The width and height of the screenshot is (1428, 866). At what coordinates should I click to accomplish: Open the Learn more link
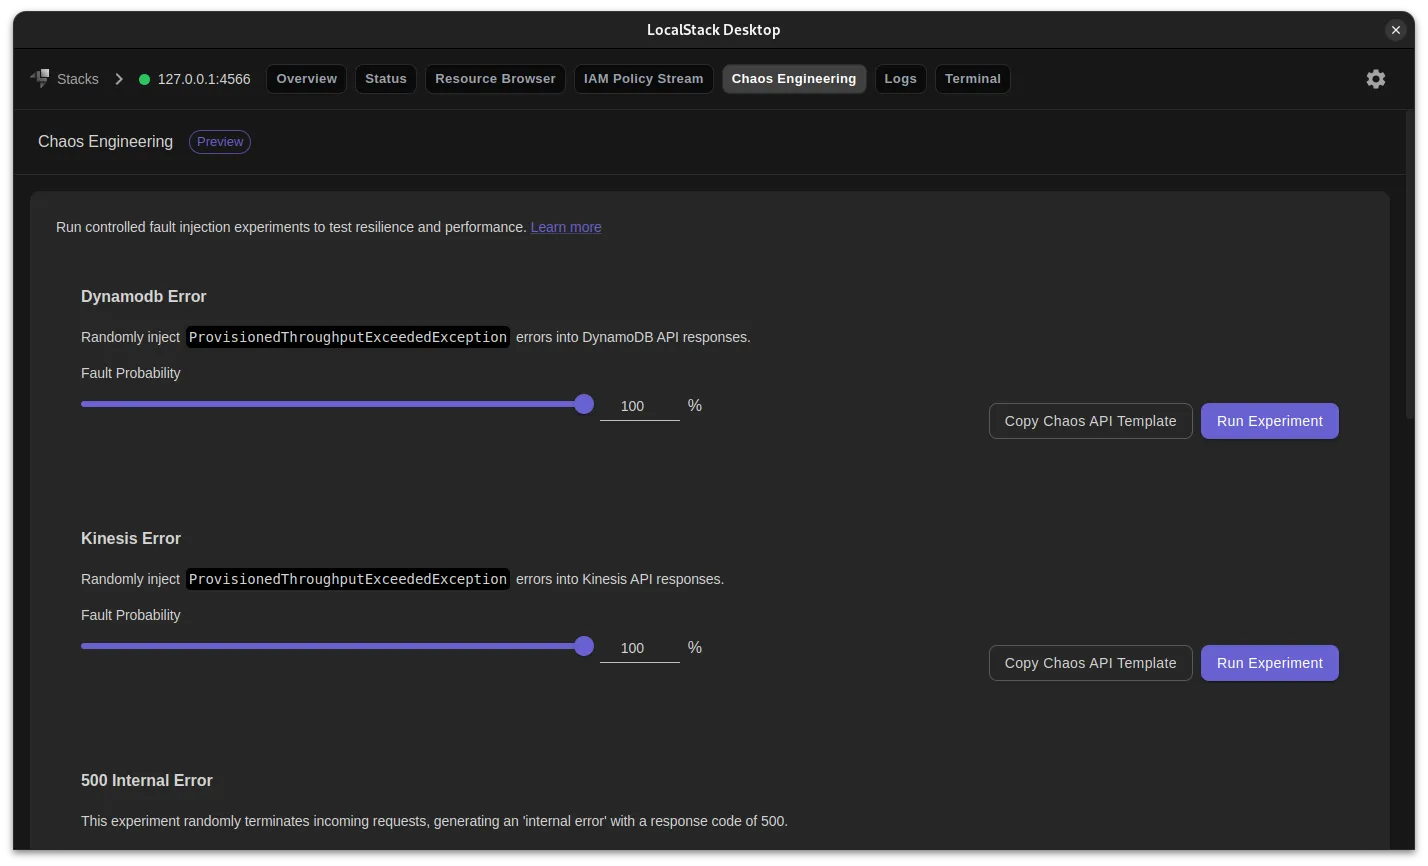[566, 227]
